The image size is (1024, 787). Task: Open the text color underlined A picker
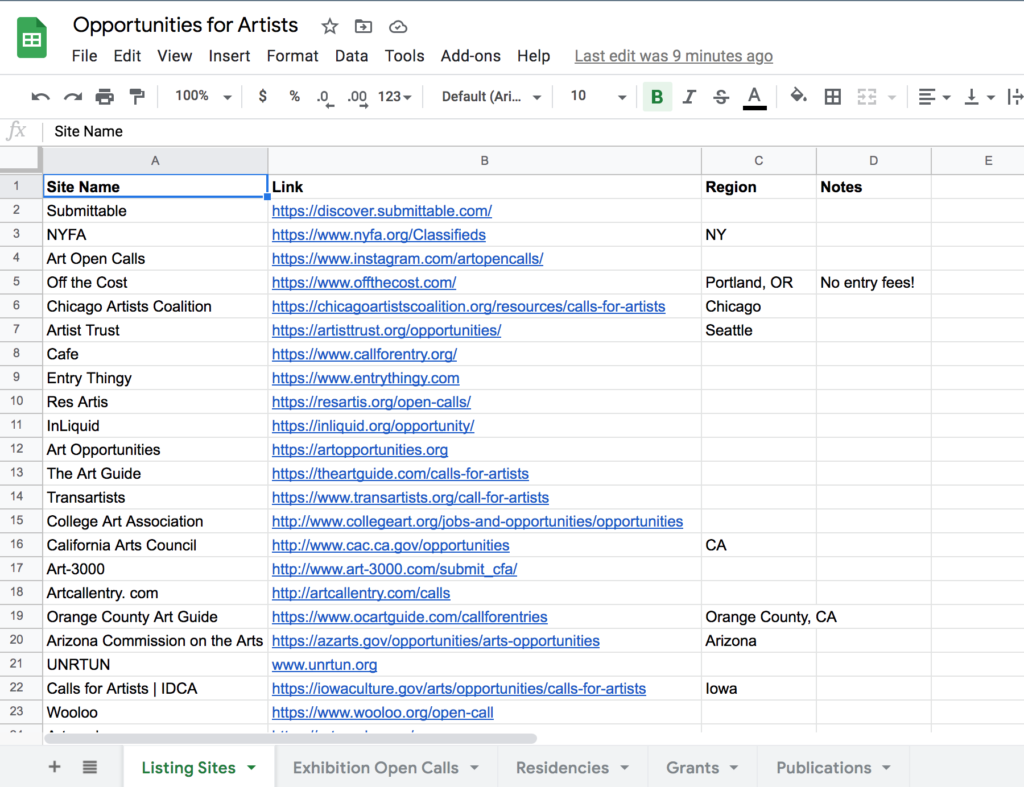pyautogui.click(x=754, y=97)
